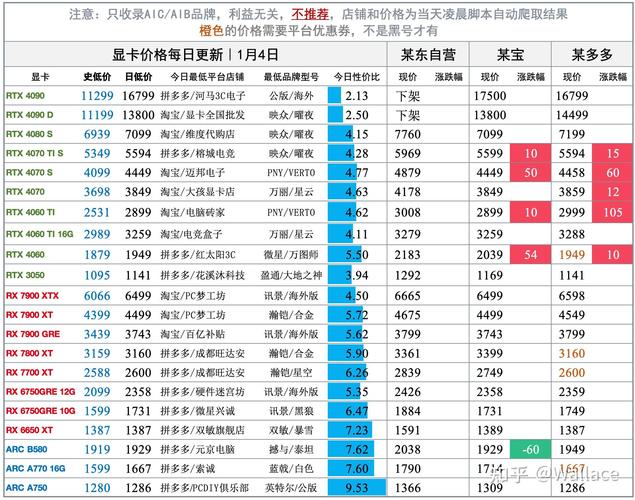This screenshot has width=635, height=500.
Task: Select the 撼与/泰坦 brand cell
Action: 291,449
